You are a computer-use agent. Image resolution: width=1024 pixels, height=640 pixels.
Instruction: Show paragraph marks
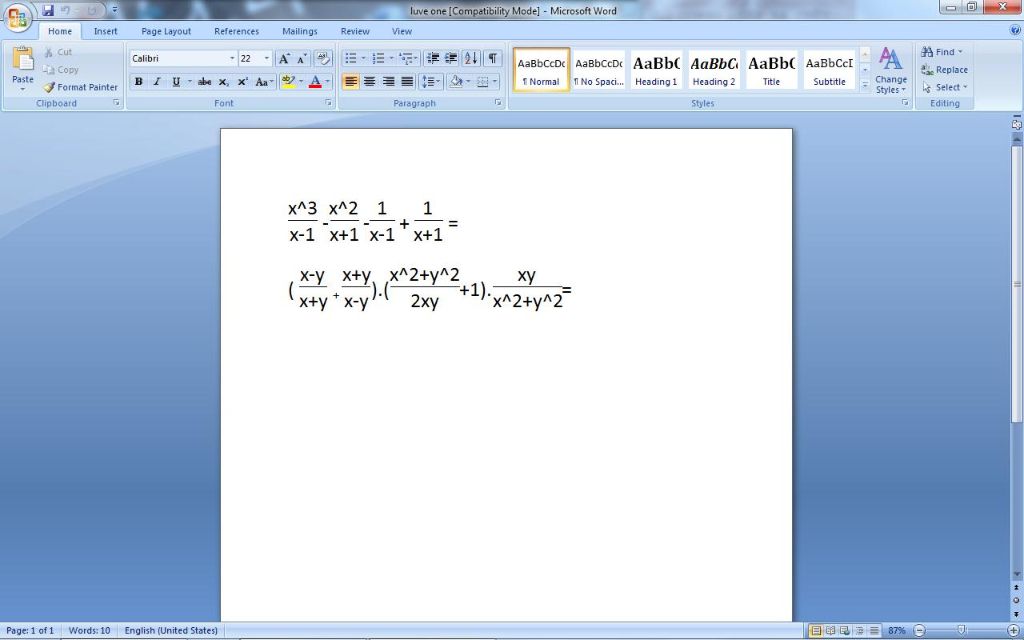492,59
